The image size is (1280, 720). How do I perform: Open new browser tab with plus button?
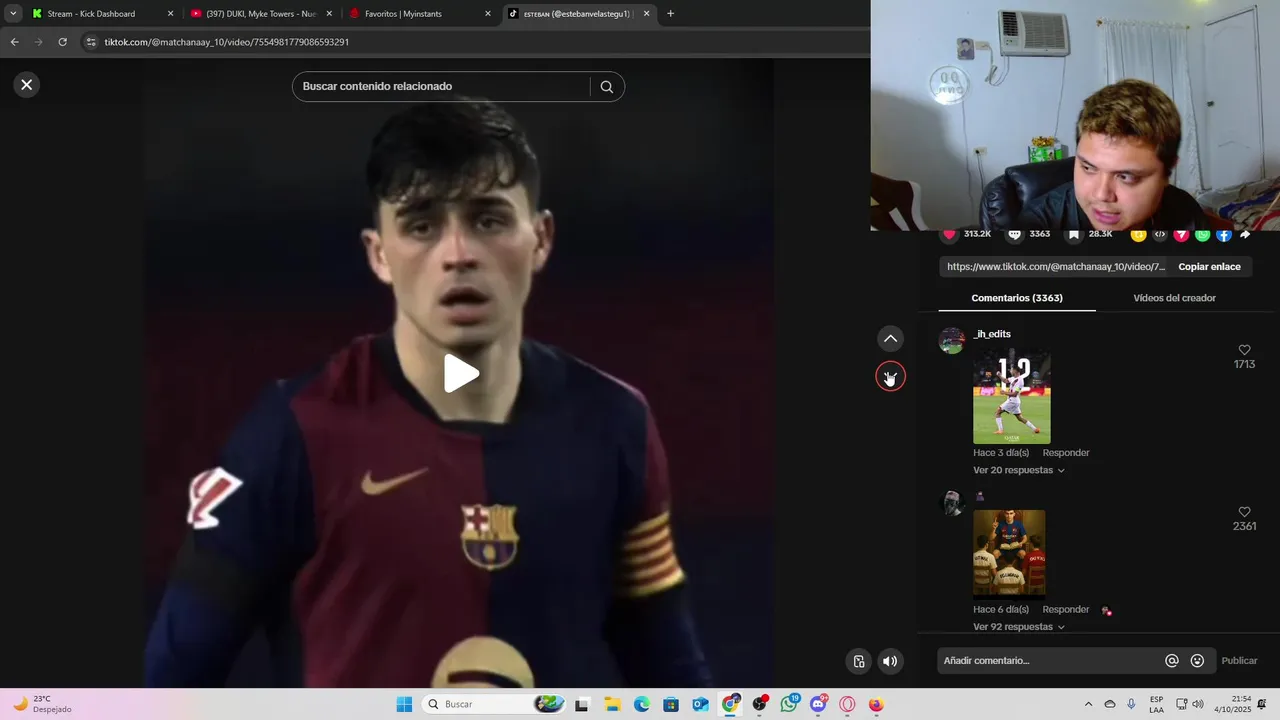click(x=670, y=14)
